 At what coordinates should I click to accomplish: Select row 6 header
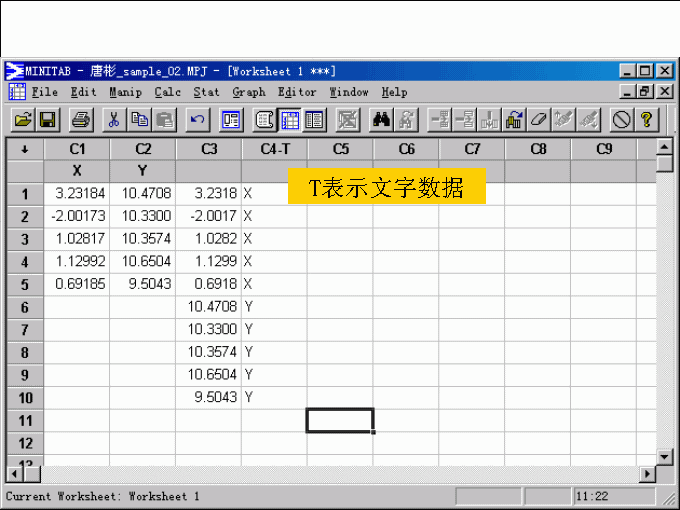point(25,307)
